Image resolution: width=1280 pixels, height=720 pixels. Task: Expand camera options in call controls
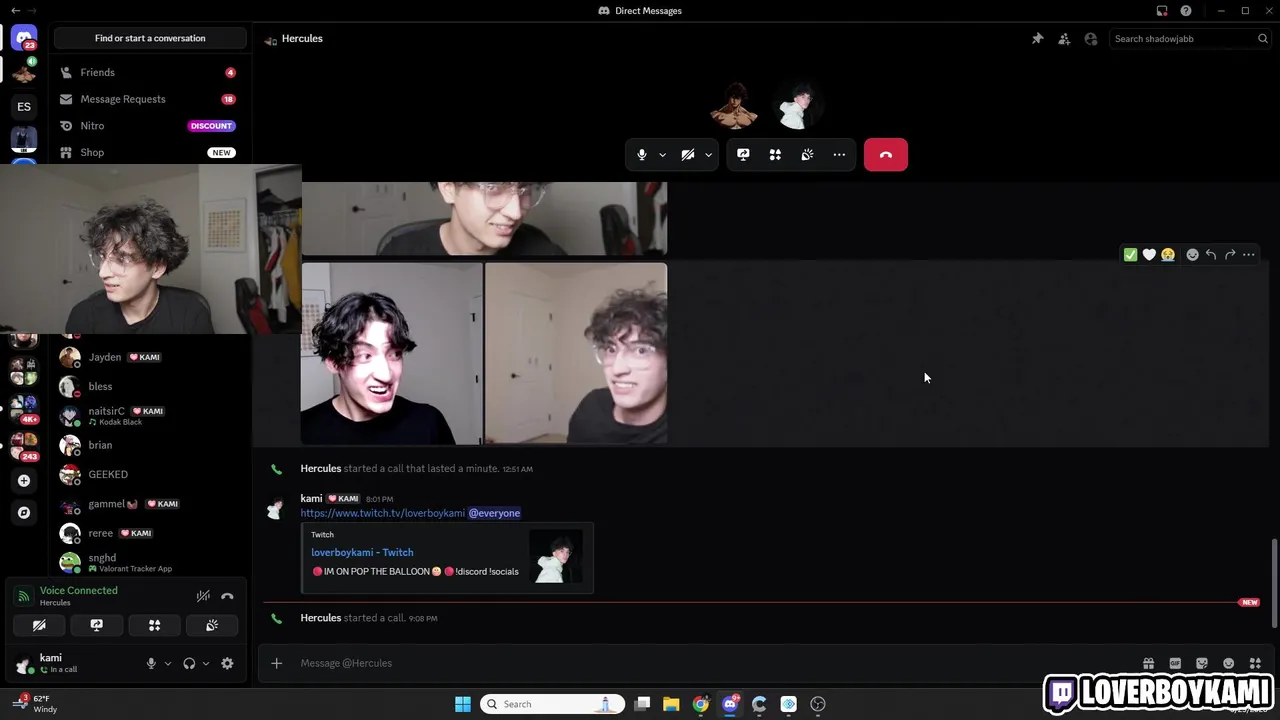pyautogui.click(x=708, y=155)
